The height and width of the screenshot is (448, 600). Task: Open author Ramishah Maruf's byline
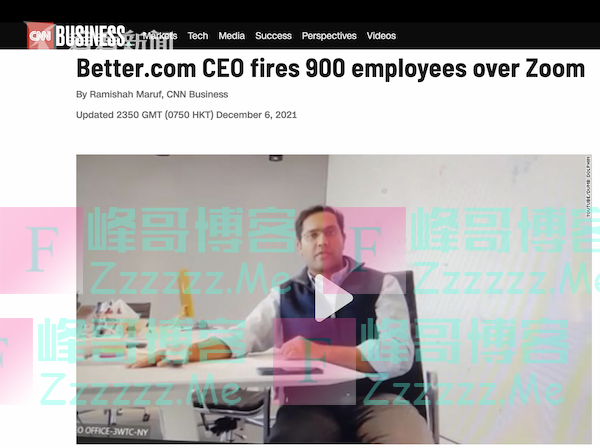pyautogui.click(x=125, y=94)
